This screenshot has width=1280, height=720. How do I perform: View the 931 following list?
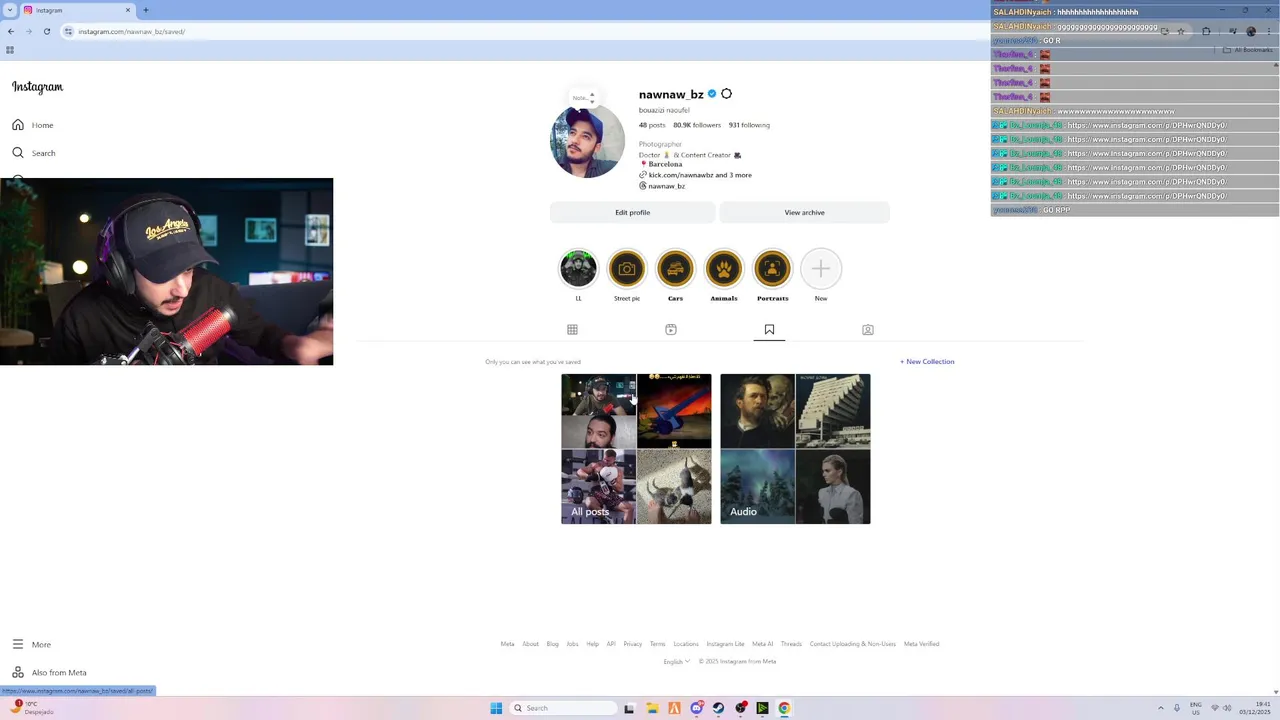[749, 125]
